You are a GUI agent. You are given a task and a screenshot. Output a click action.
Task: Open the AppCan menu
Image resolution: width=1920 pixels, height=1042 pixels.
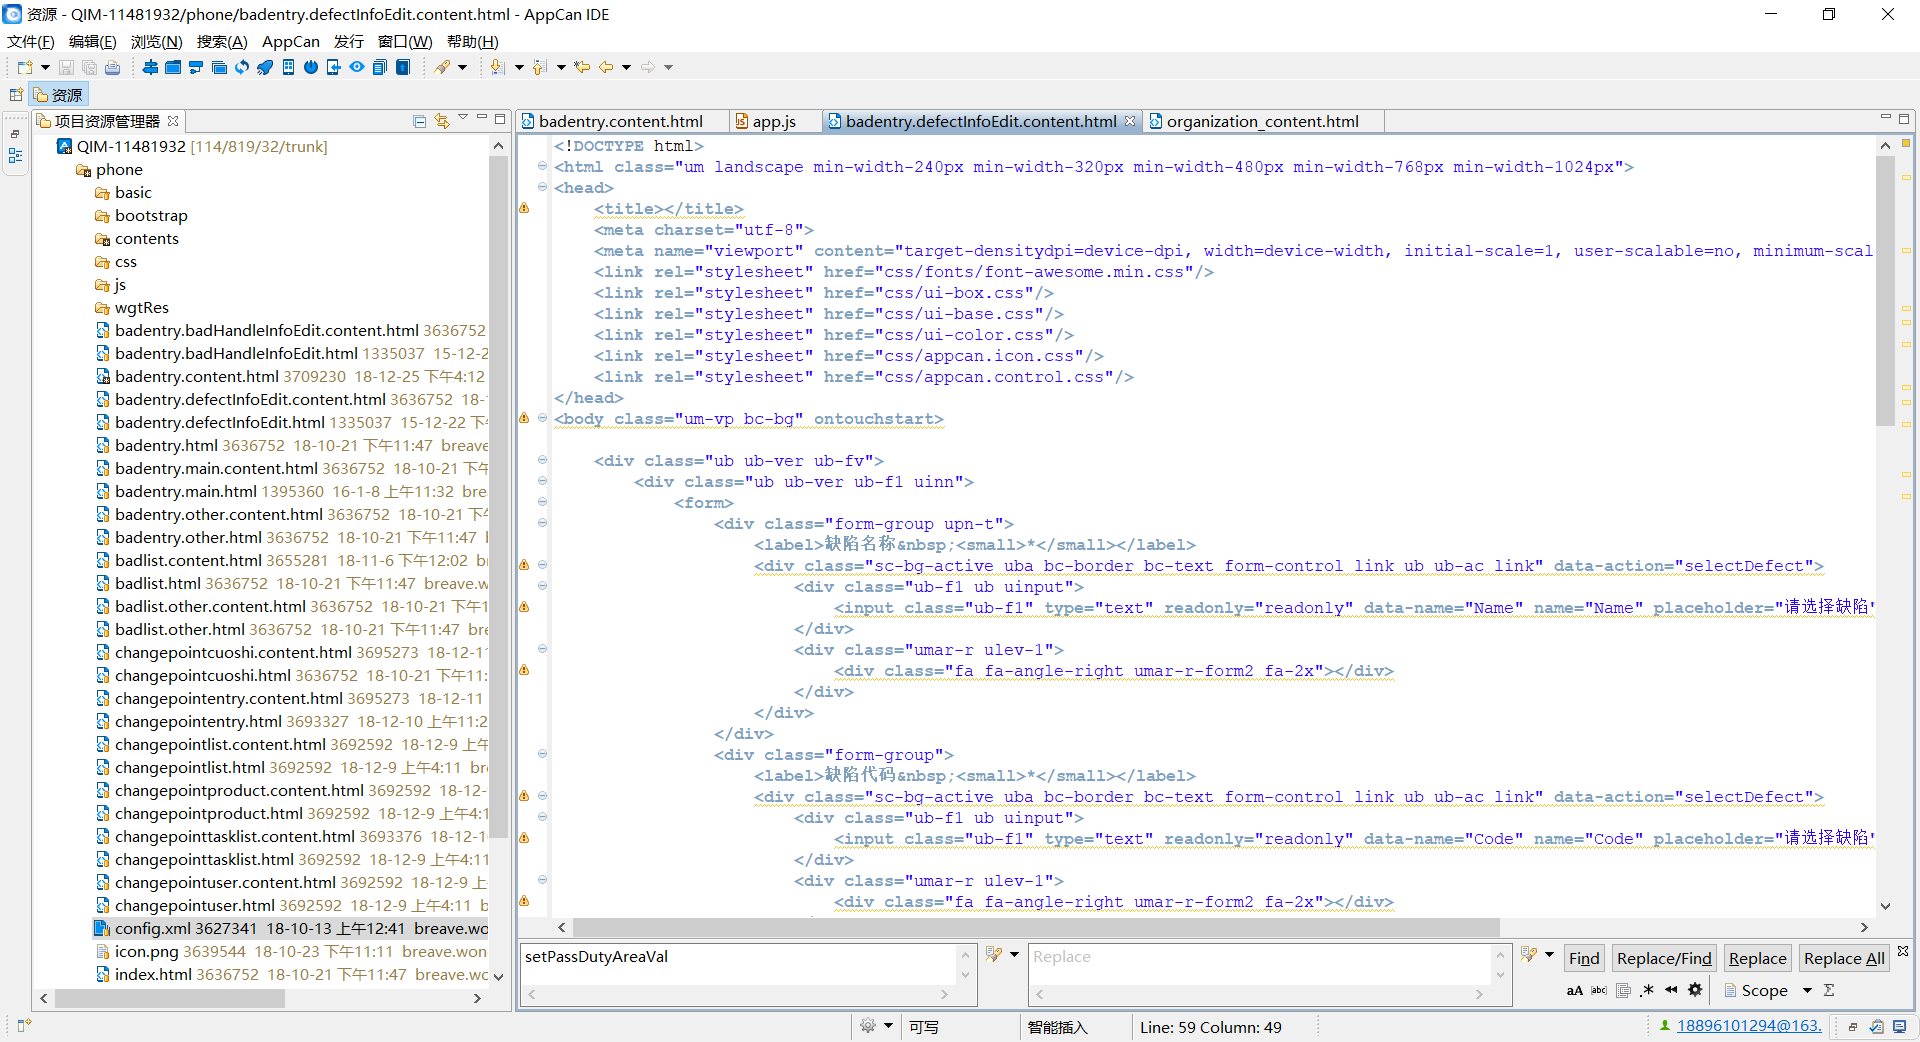[290, 41]
